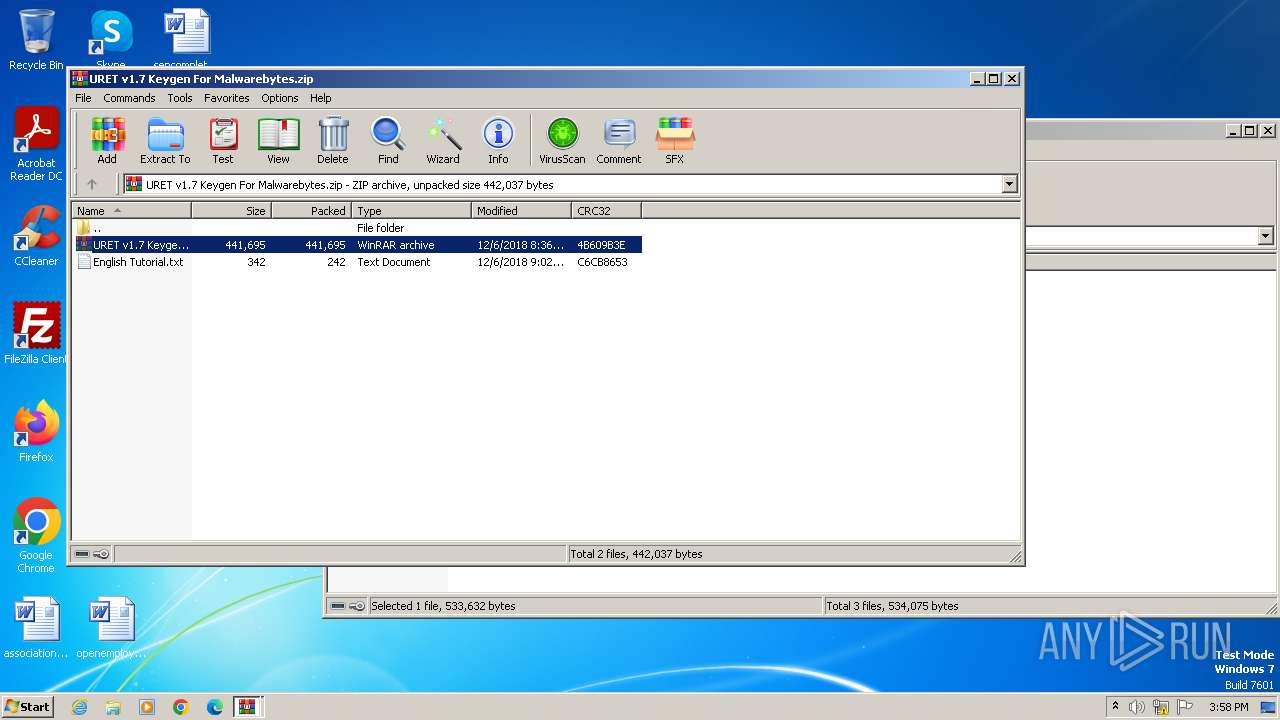Click the WinRAR taskbar button
The height and width of the screenshot is (720, 1280).
(x=247, y=707)
